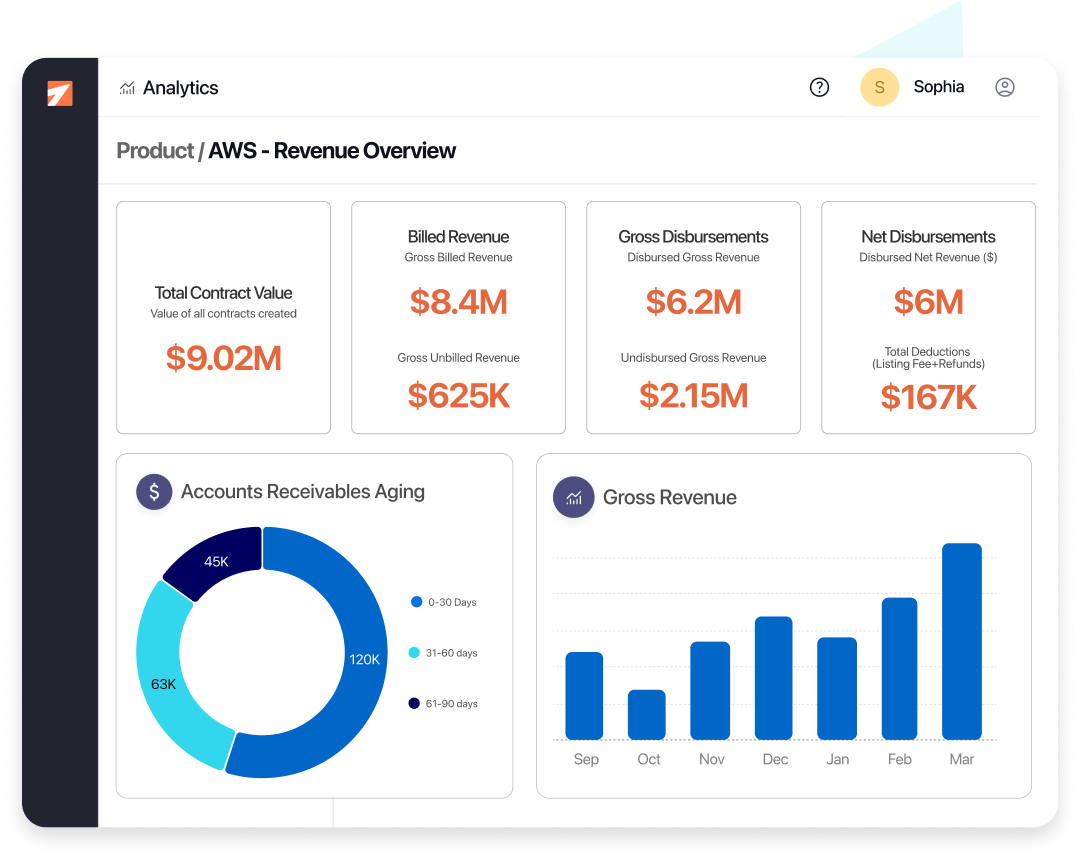The image size is (1079, 857).
Task: Click the $2.15M undisbursed gross revenue value
Action: [694, 396]
